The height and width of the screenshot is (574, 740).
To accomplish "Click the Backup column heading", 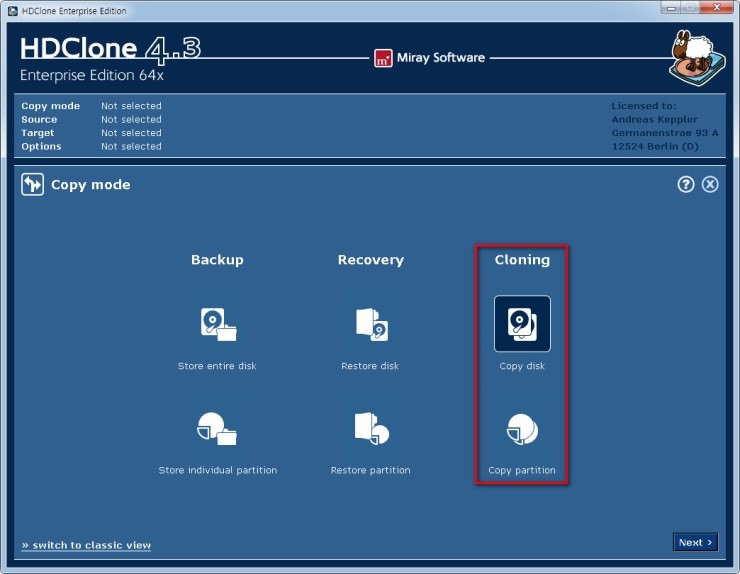I will [217, 260].
